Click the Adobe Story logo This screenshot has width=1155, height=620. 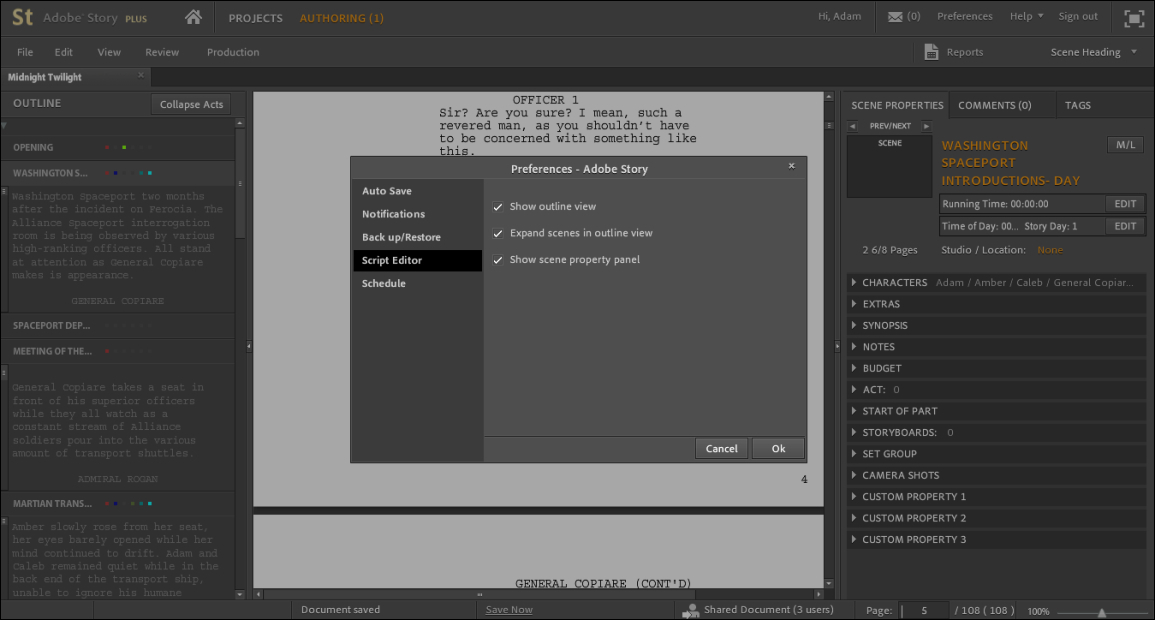coord(23,17)
